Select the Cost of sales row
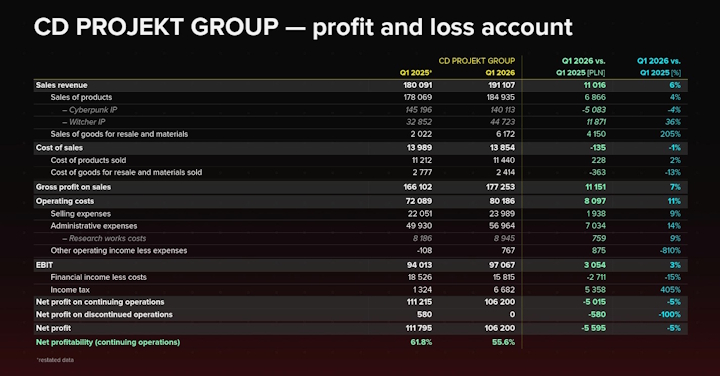Image resolution: width=720 pixels, height=376 pixels. 360,148
